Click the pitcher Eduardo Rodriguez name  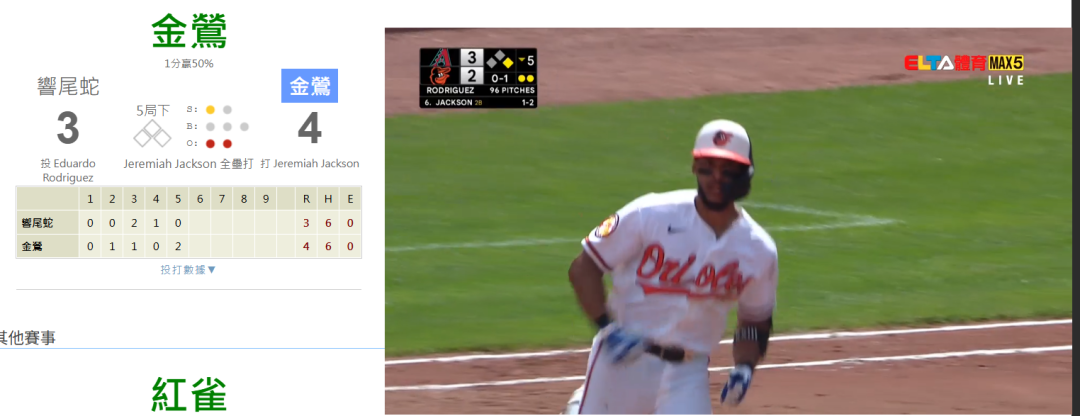pos(68,170)
